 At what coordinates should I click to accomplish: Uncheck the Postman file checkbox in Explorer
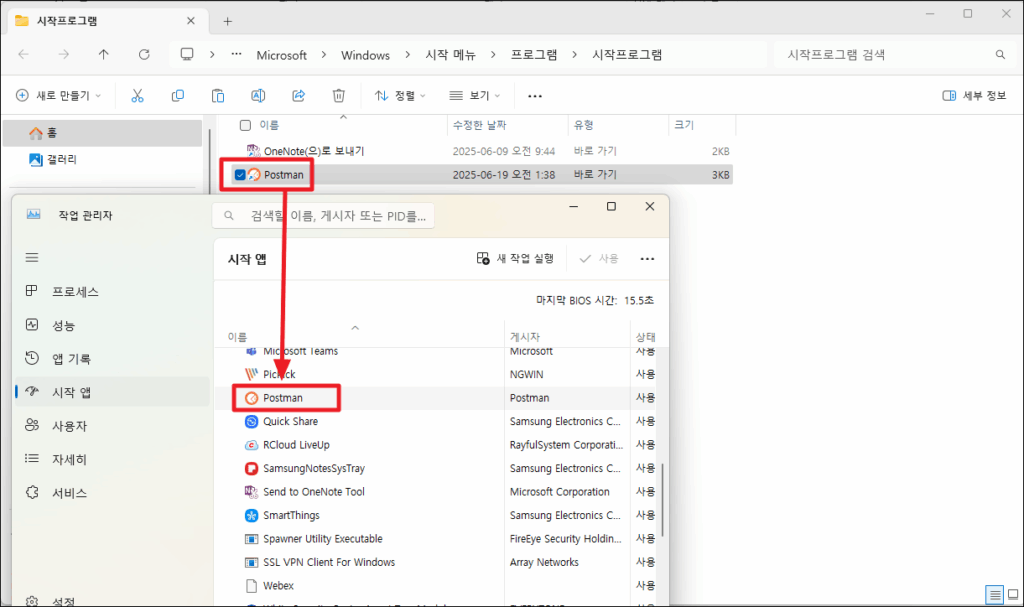tap(240, 175)
